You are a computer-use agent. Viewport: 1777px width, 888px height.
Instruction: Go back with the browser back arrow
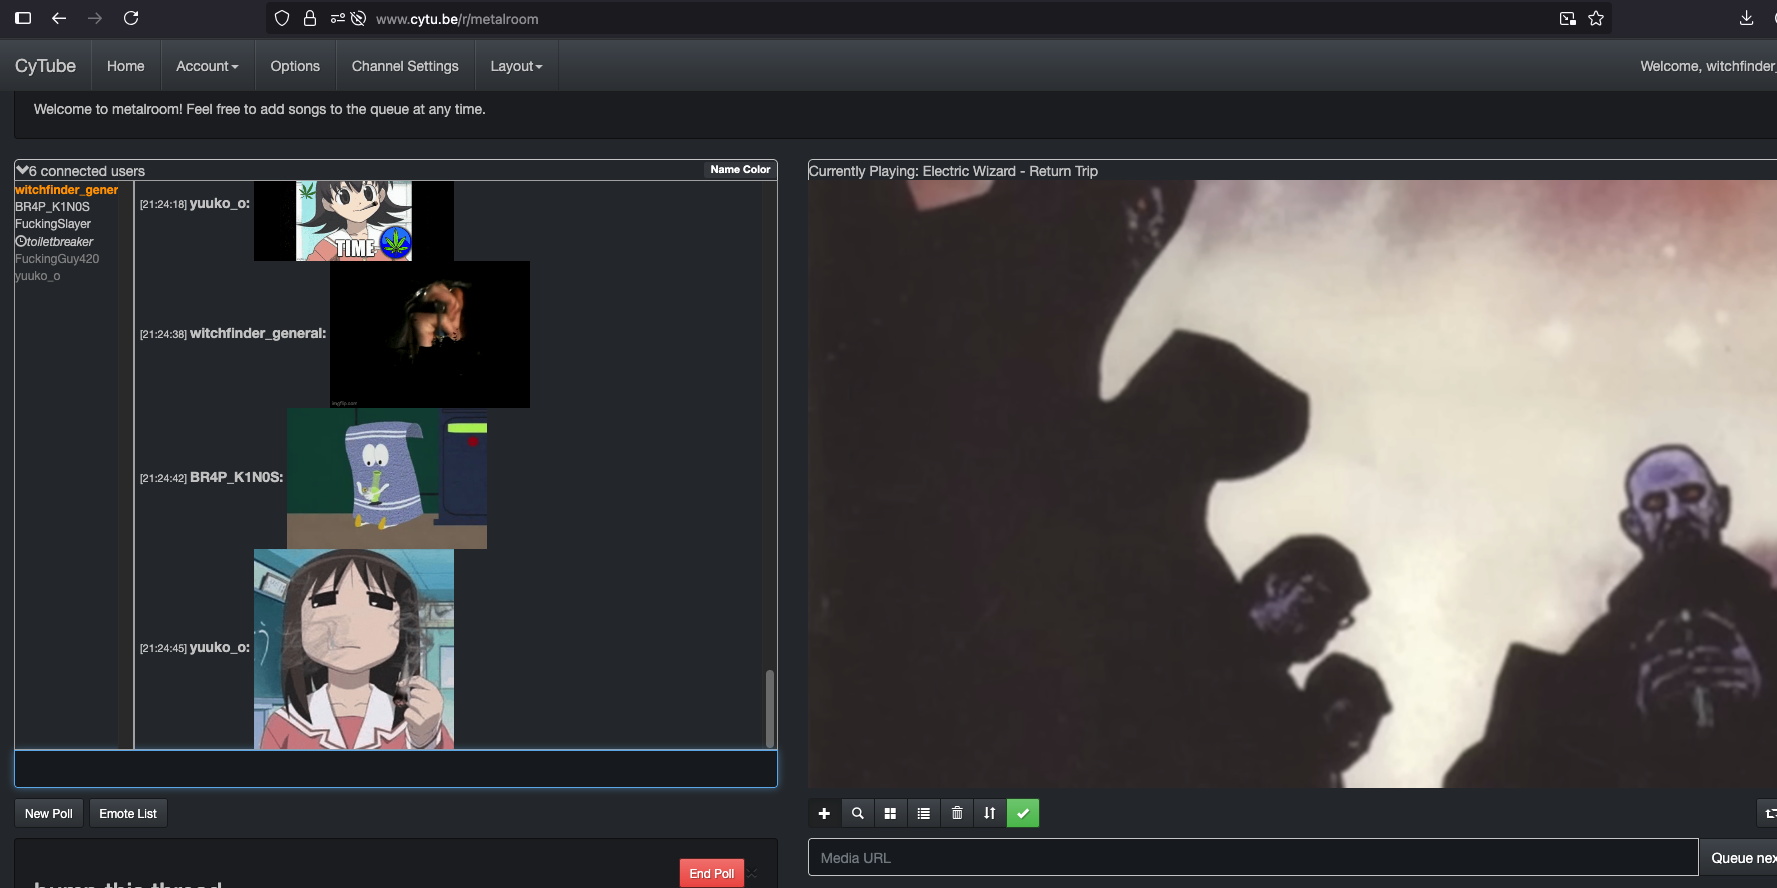[59, 18]
